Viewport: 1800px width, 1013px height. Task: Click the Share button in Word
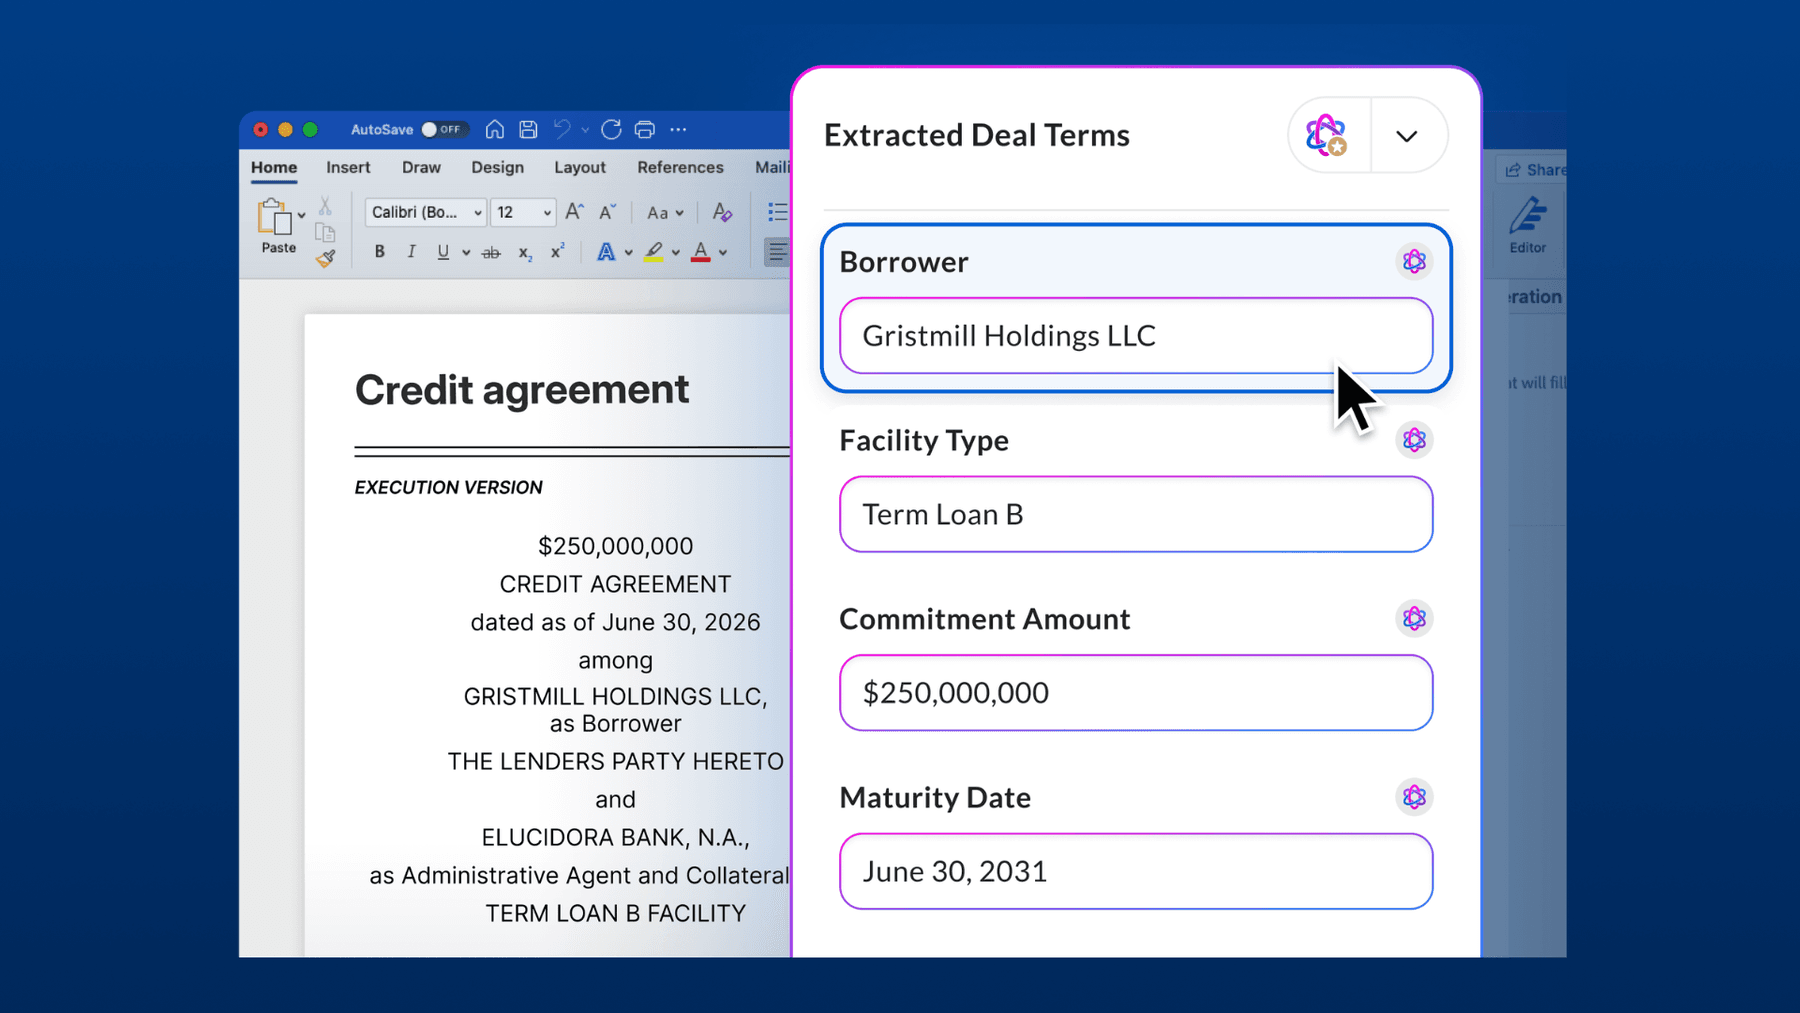pos(1535,170)
